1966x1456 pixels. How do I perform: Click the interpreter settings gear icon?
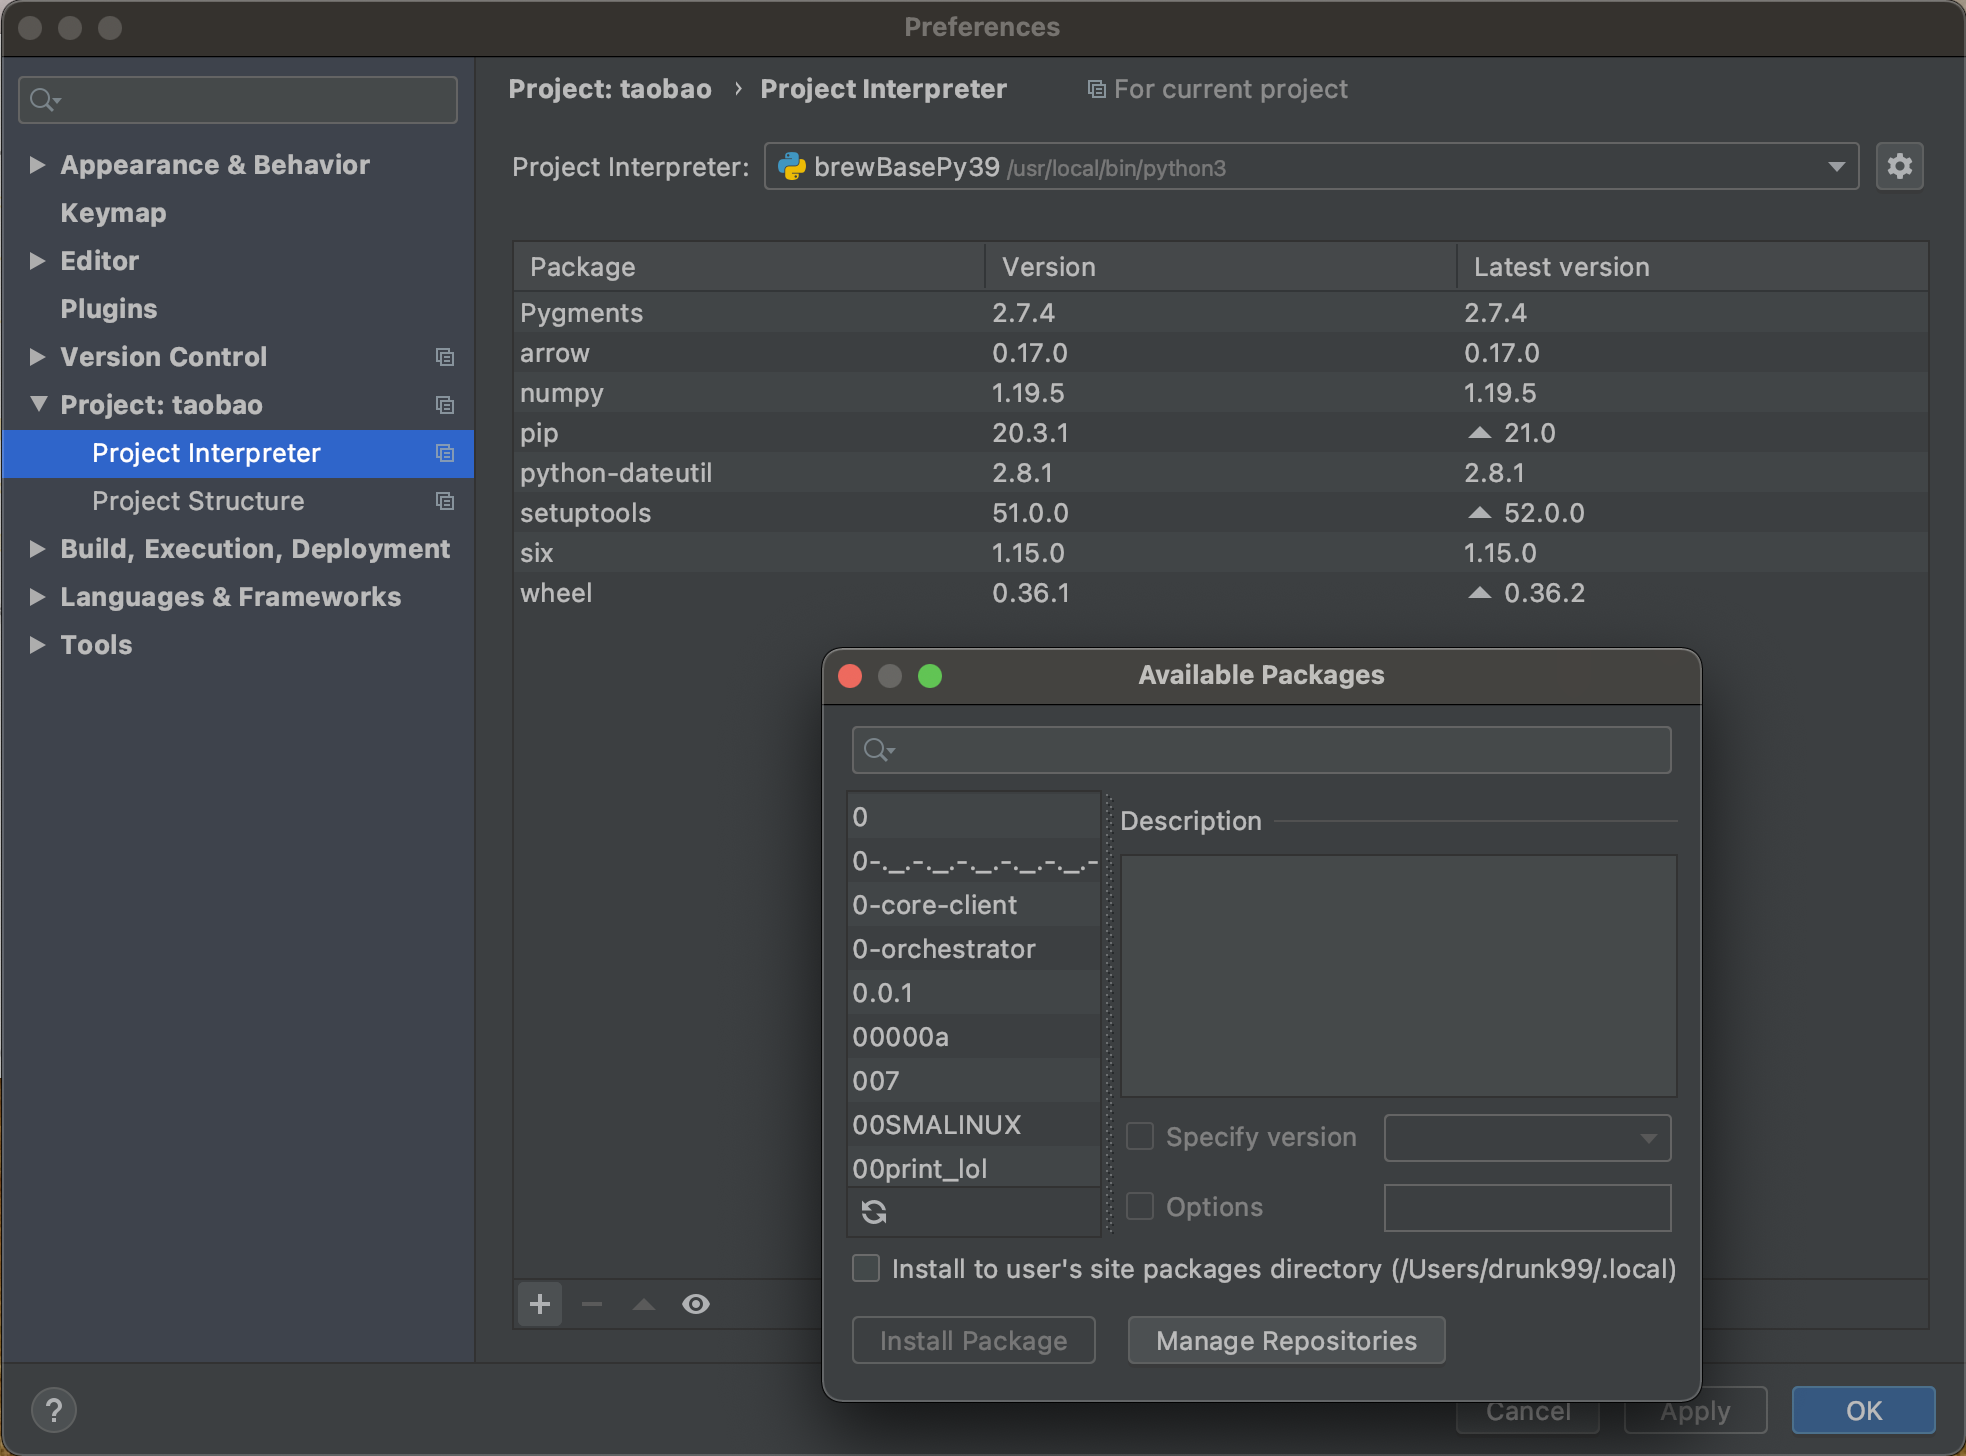pos(1899,166)
